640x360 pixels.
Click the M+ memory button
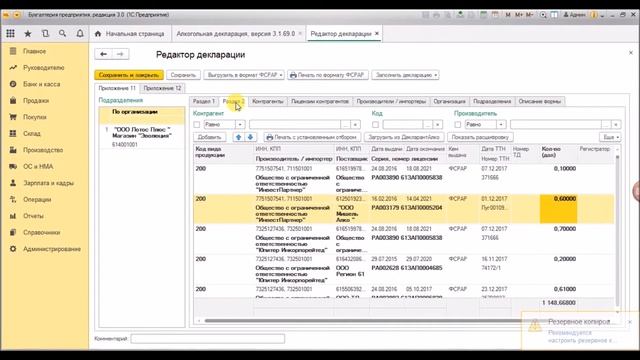[x=519, y=15]
